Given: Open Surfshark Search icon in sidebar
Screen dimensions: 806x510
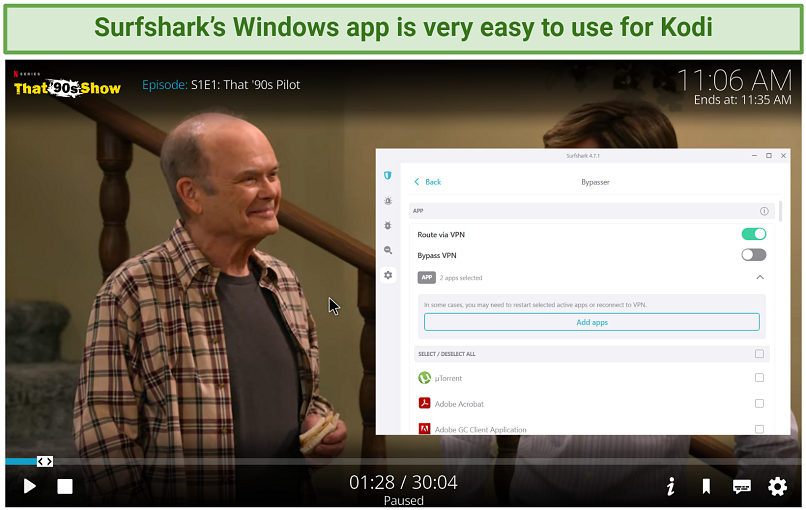Looking at the screenshot, I should point(388,250).
